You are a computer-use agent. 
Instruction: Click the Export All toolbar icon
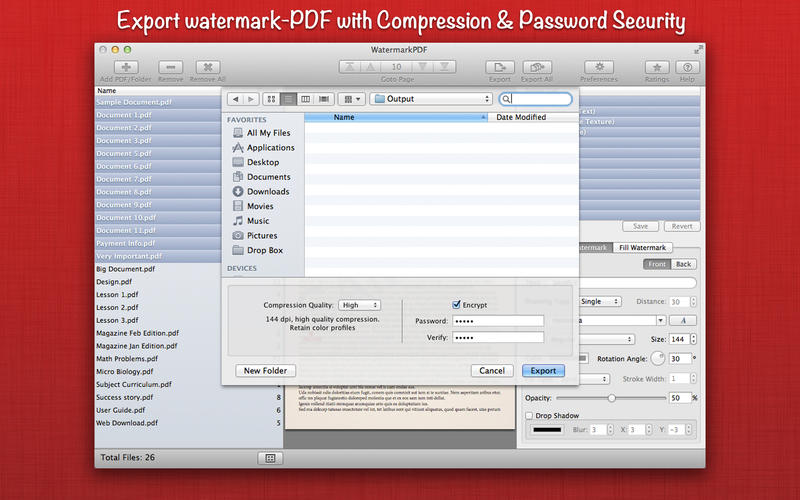click(x=537, y=67)
